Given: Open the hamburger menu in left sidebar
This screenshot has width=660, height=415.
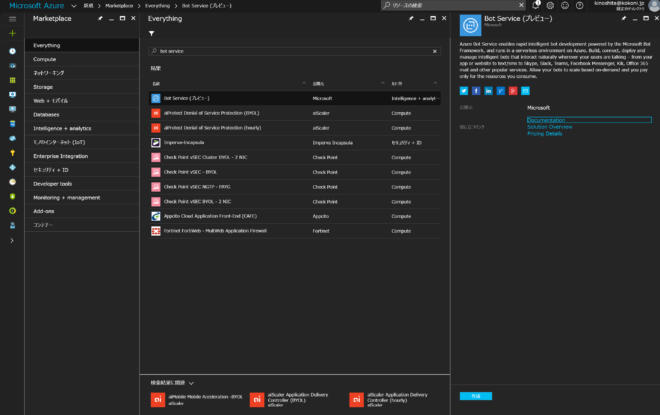Looking at the screenshot, I should (12, 19).
